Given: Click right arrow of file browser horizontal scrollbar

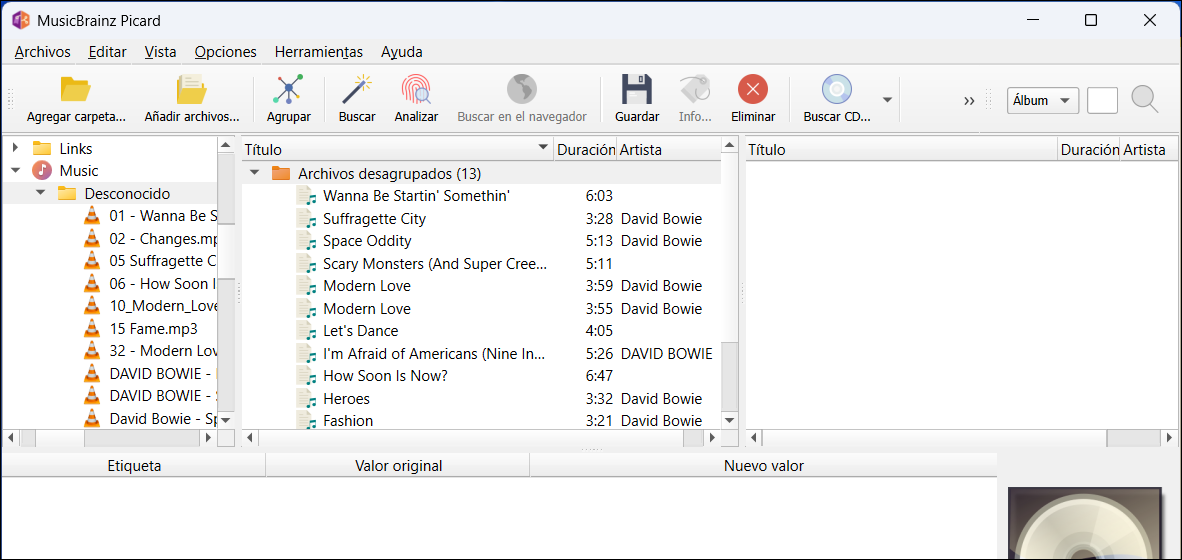Looking at the screenshot, I should coord(209,437).
